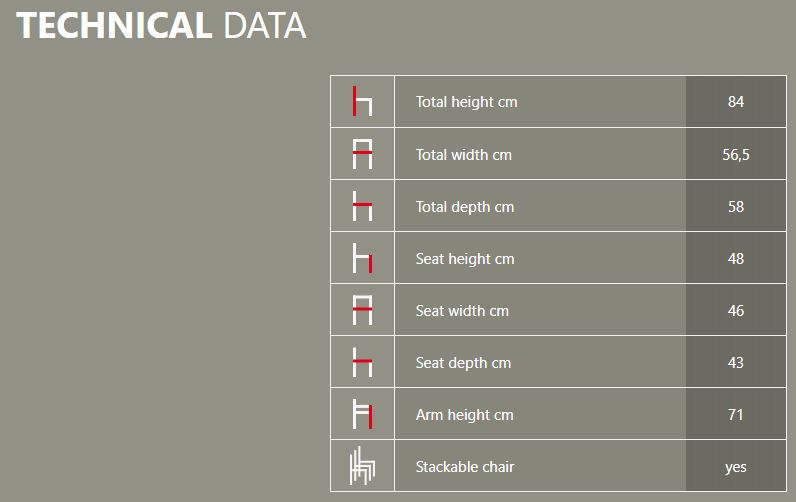Click the Stackable chair label text
The height and width of the screenshot is (502, 796).
click(x=465, y=467)
